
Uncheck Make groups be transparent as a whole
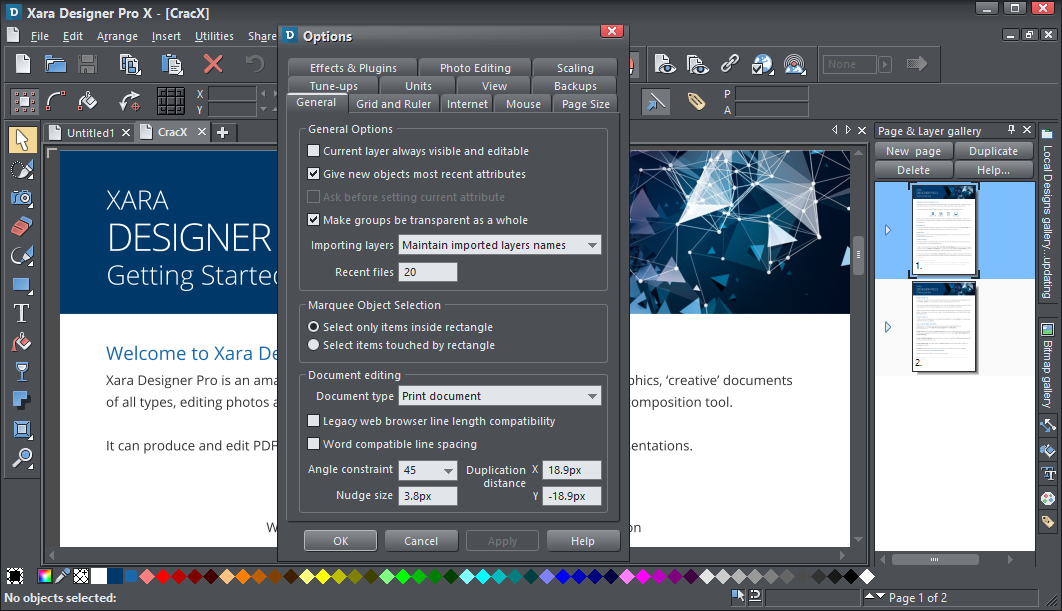(x=314, y=219)
